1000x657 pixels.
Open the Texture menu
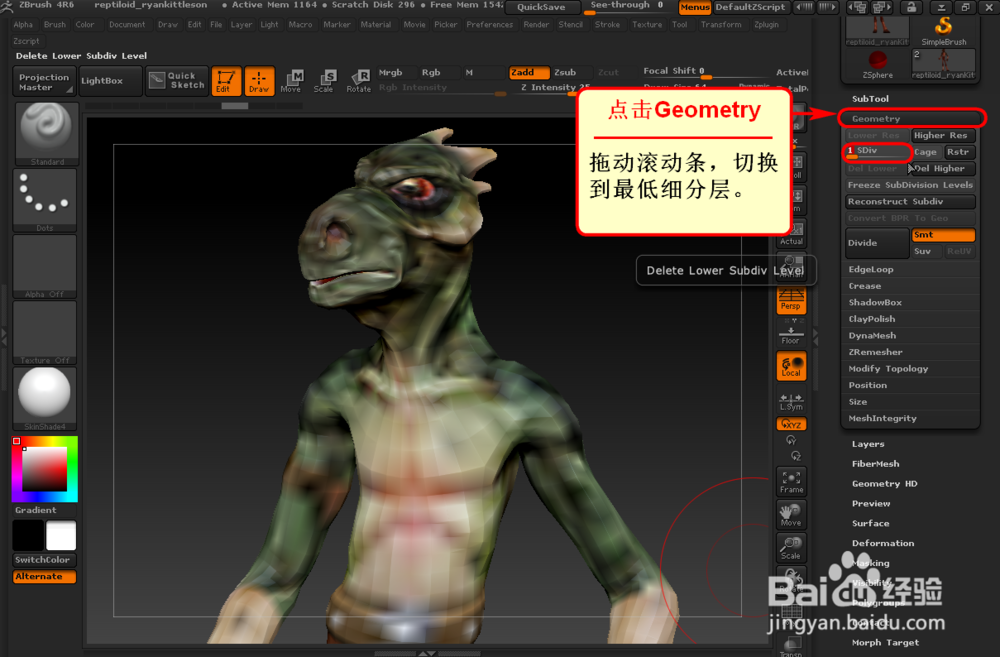pos(647,25)
